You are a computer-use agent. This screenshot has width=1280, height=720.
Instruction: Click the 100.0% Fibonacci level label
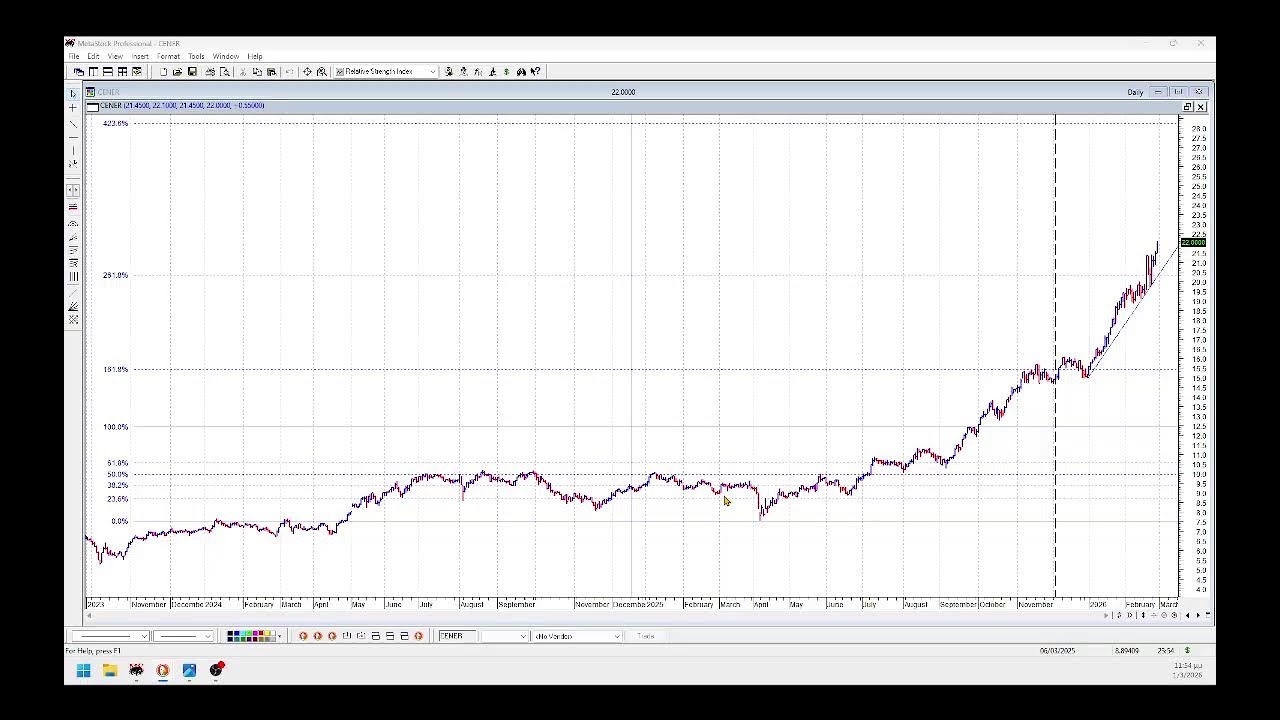pyautogui.click(x=115, y=427)
